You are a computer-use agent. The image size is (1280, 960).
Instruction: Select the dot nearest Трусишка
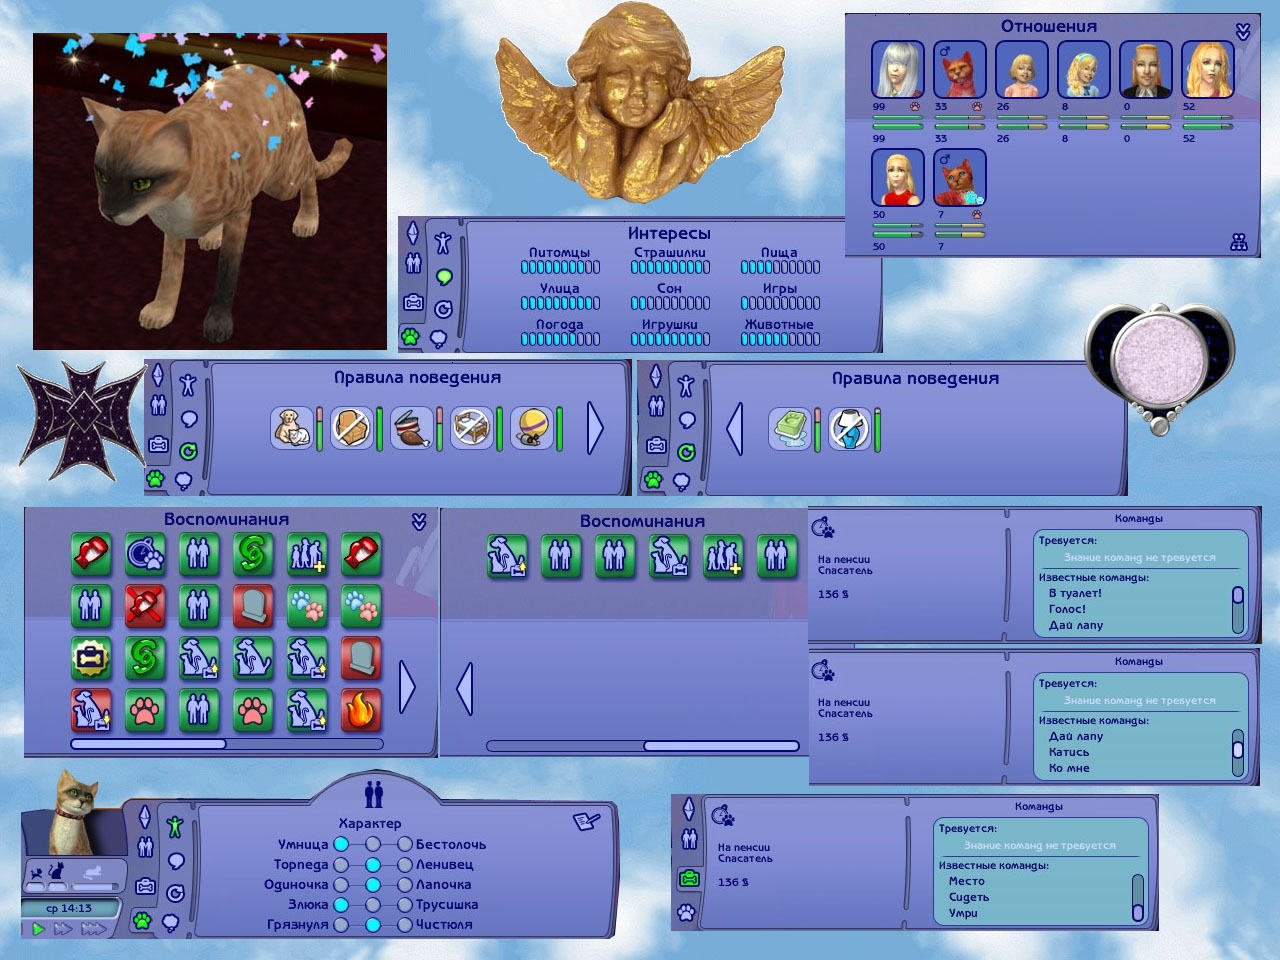click(x=405, y=904)
